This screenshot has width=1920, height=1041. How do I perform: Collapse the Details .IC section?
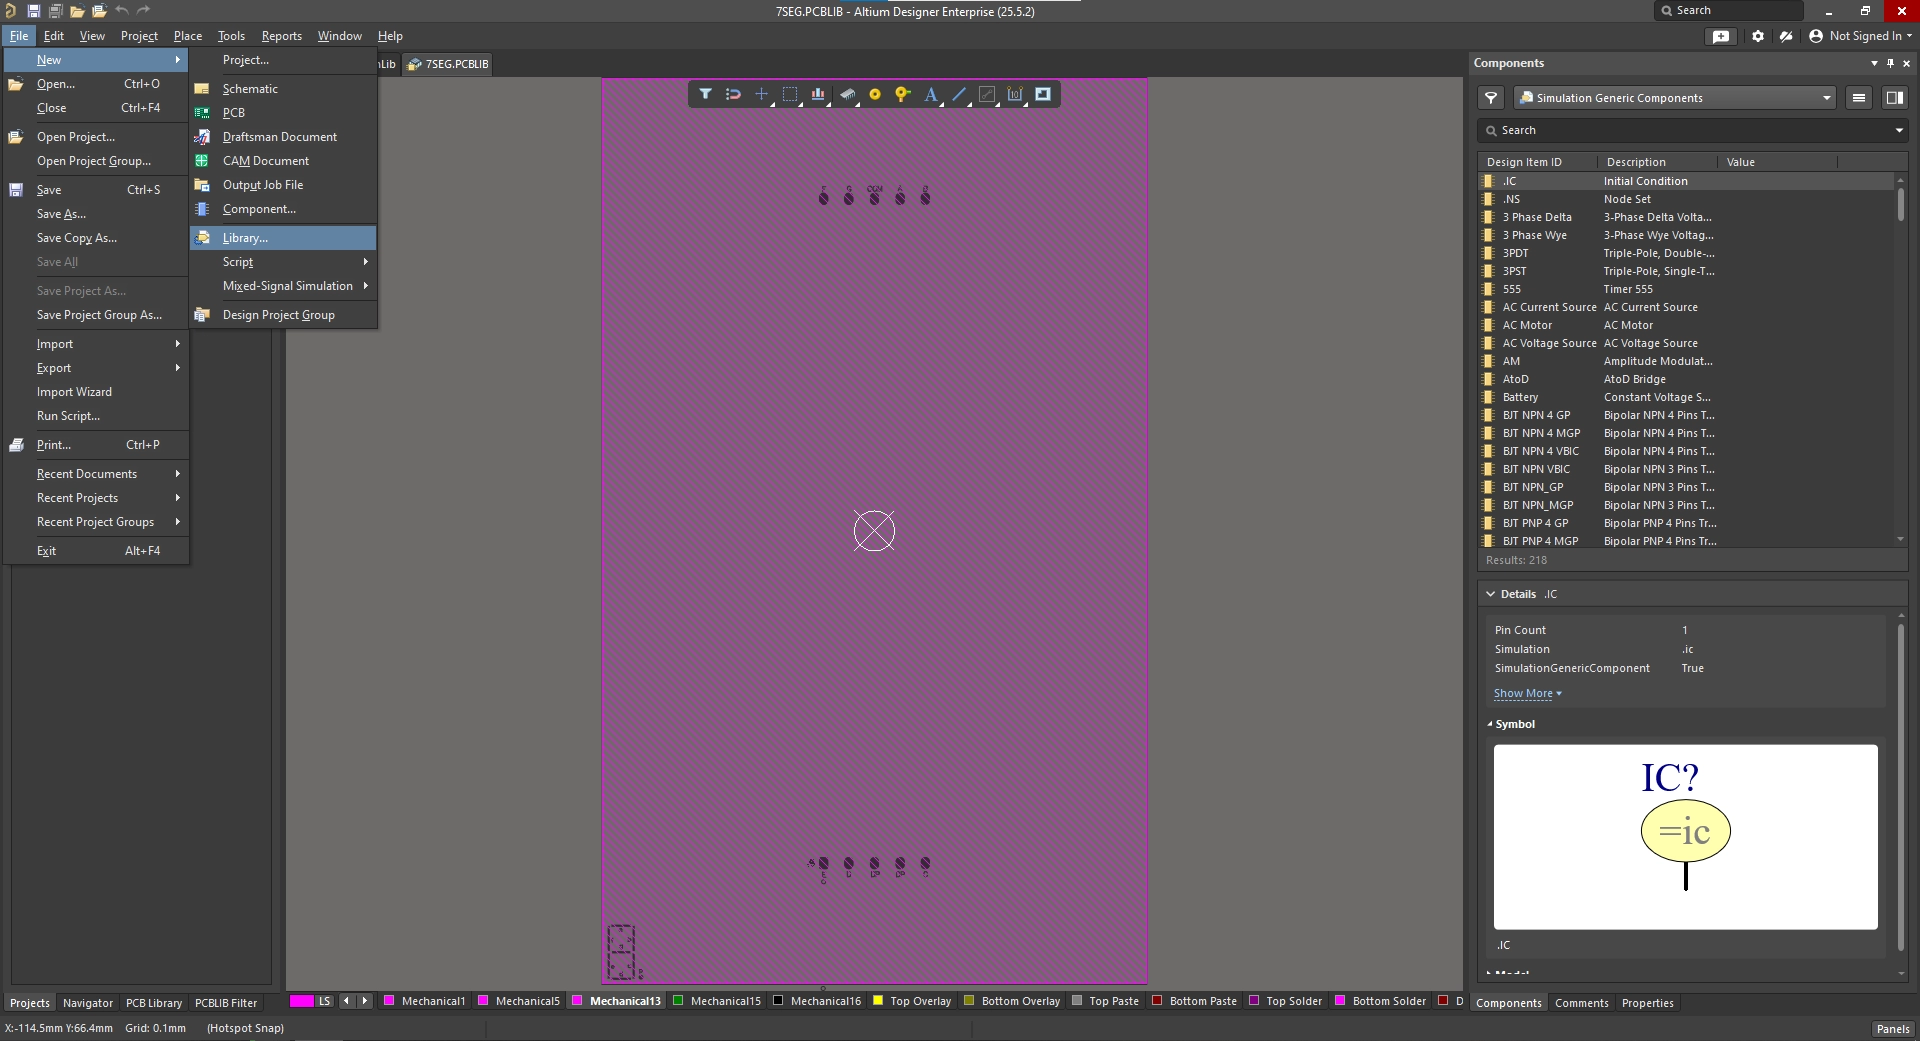point(1491,594)
